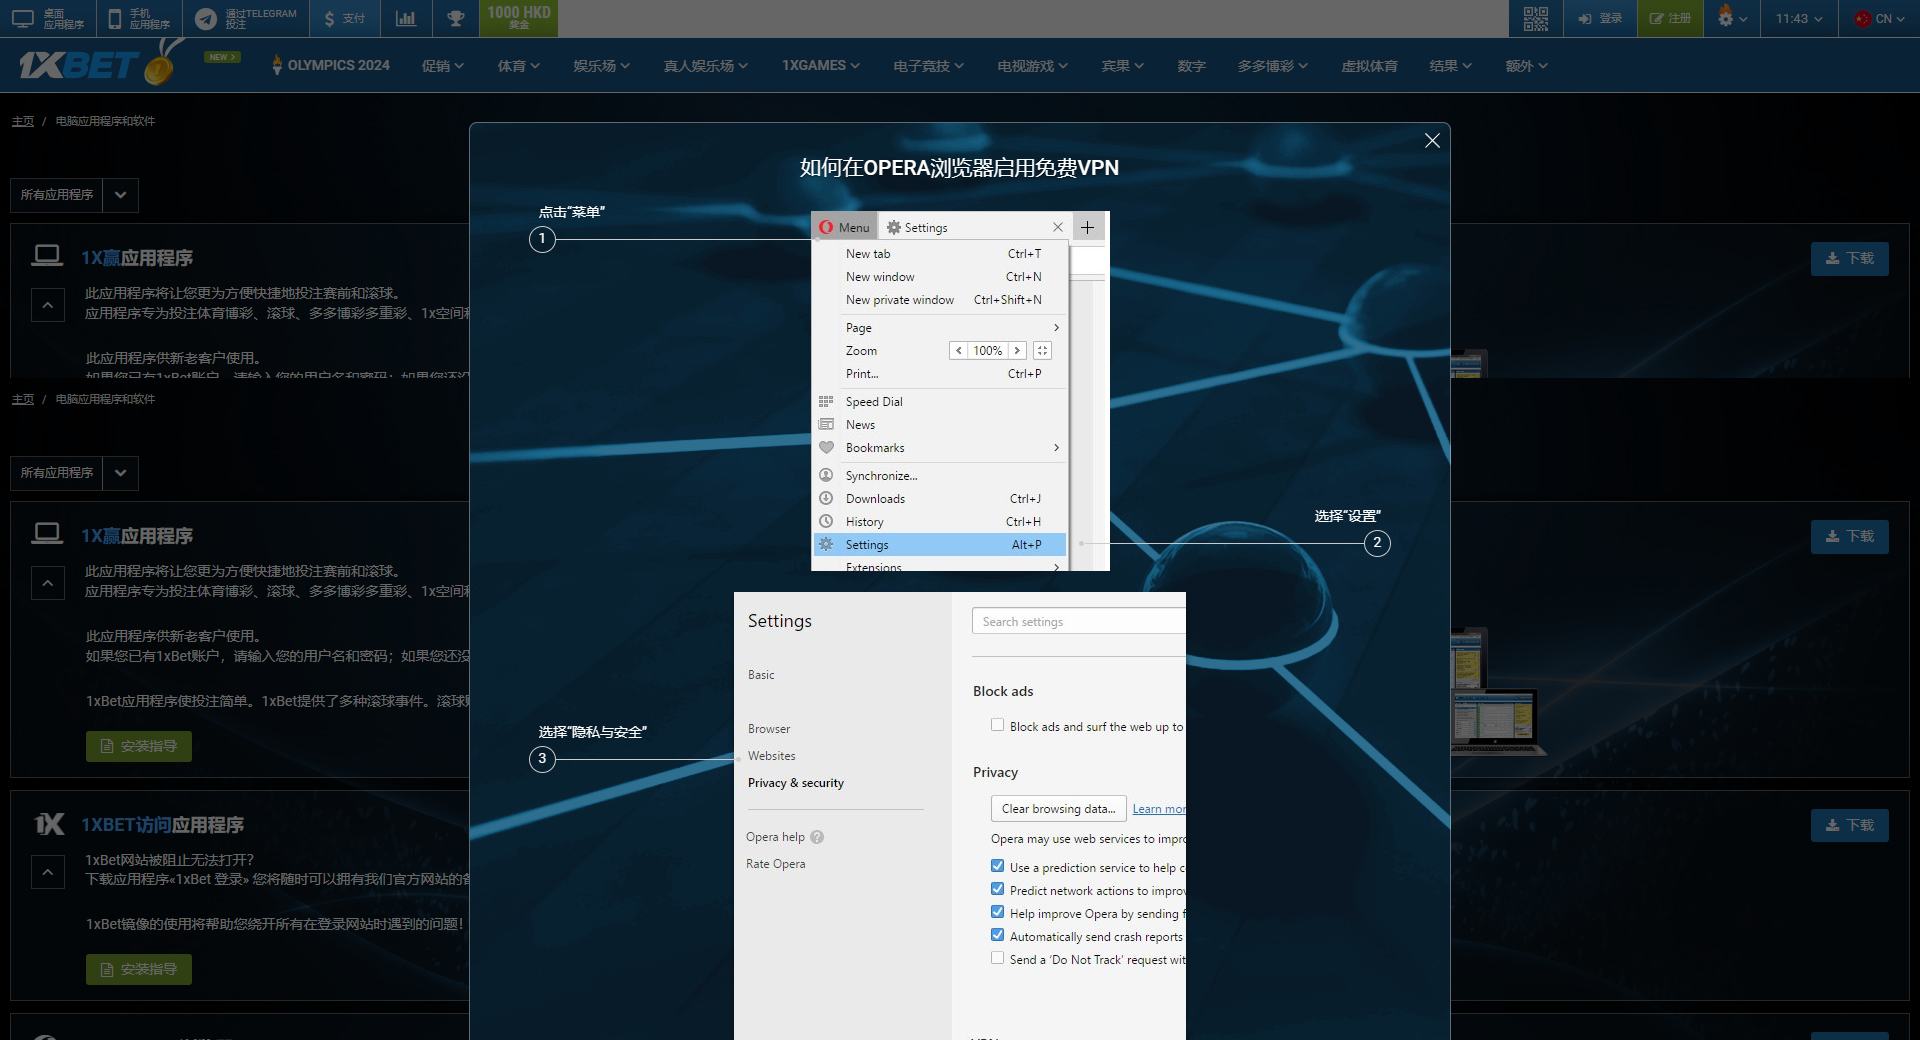Open the 11:43 time zone dropdown
Viewport: 1920px width, 1040px height.
pyautogui.click(x=1799, y=18)
